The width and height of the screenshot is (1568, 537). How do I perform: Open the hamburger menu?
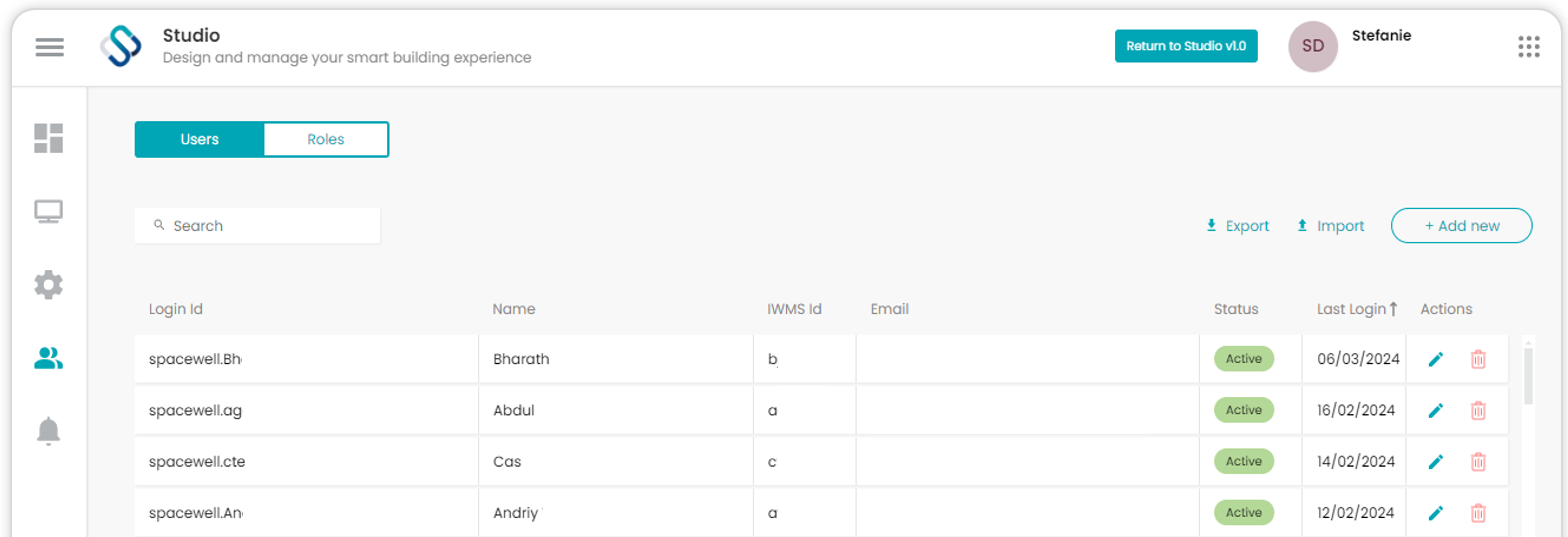49,47
